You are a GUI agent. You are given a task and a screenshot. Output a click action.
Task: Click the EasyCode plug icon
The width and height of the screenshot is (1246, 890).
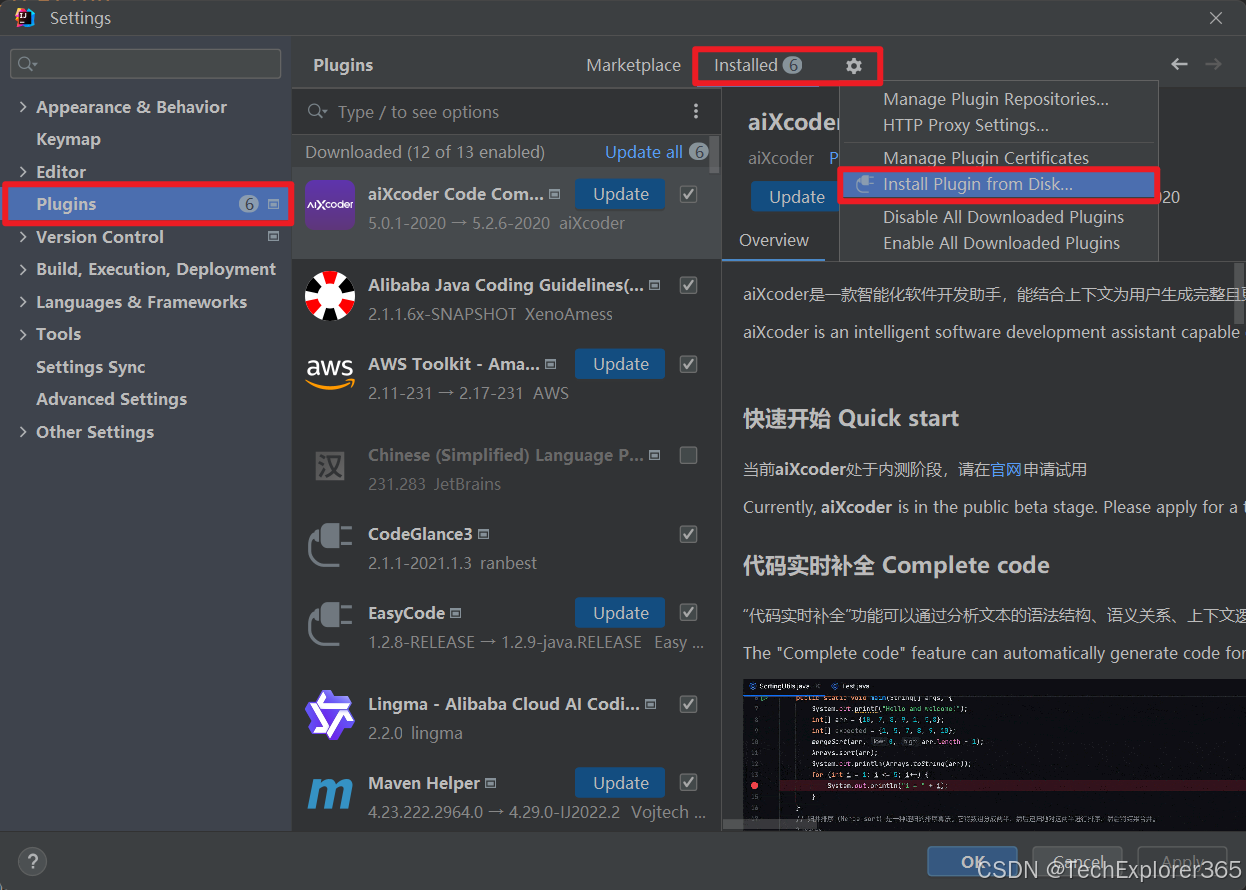(x=330, y=624)
